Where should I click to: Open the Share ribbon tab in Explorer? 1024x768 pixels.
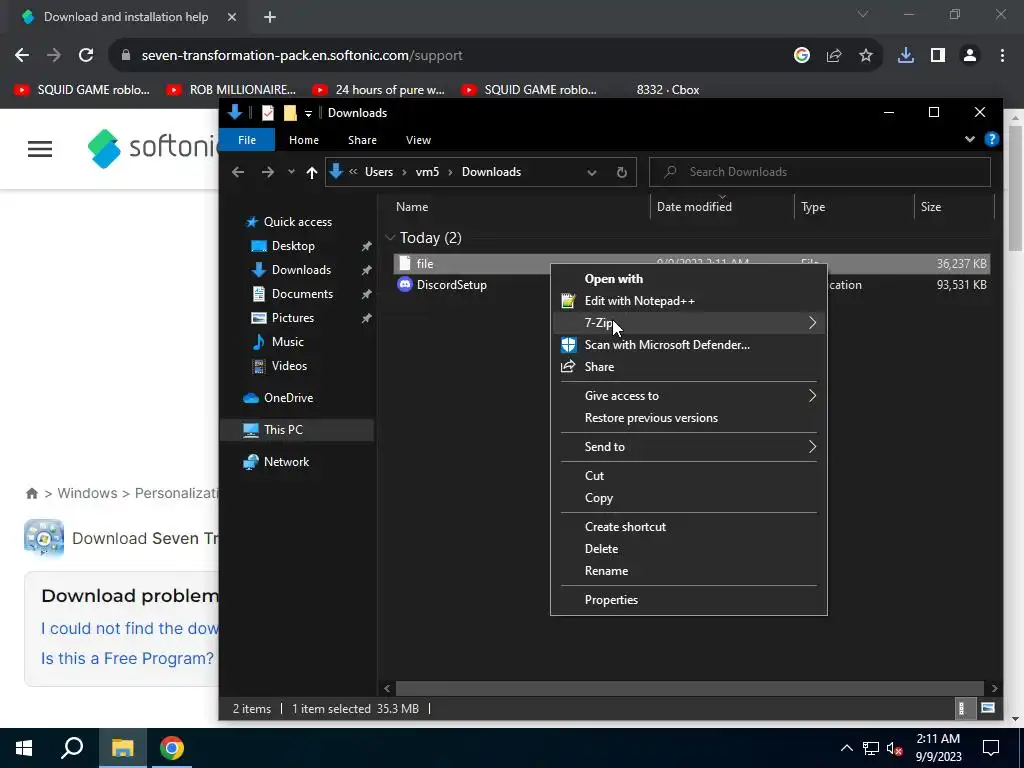coord(362,140)
